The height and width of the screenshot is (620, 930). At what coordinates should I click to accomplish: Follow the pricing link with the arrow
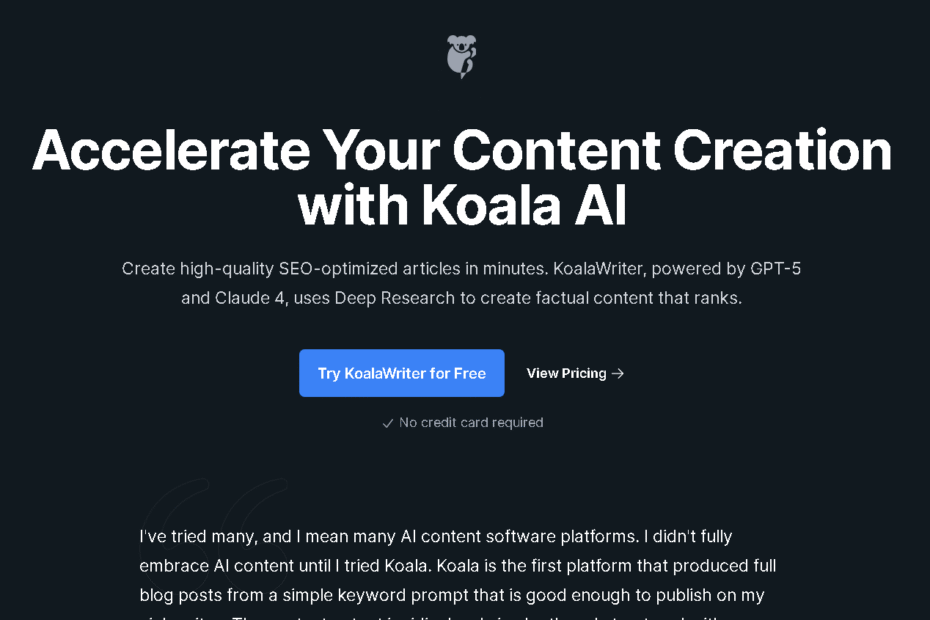click(575, 373)
